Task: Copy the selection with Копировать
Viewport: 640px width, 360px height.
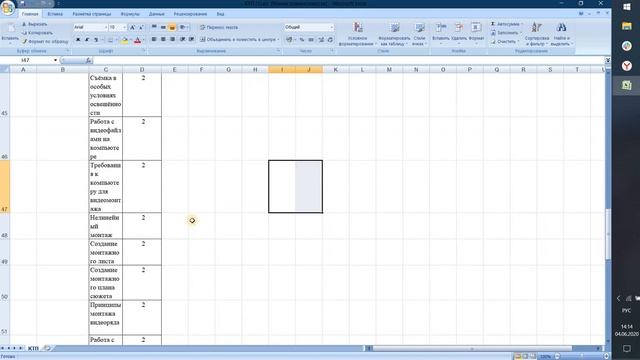Action: (x=37, y=33)
